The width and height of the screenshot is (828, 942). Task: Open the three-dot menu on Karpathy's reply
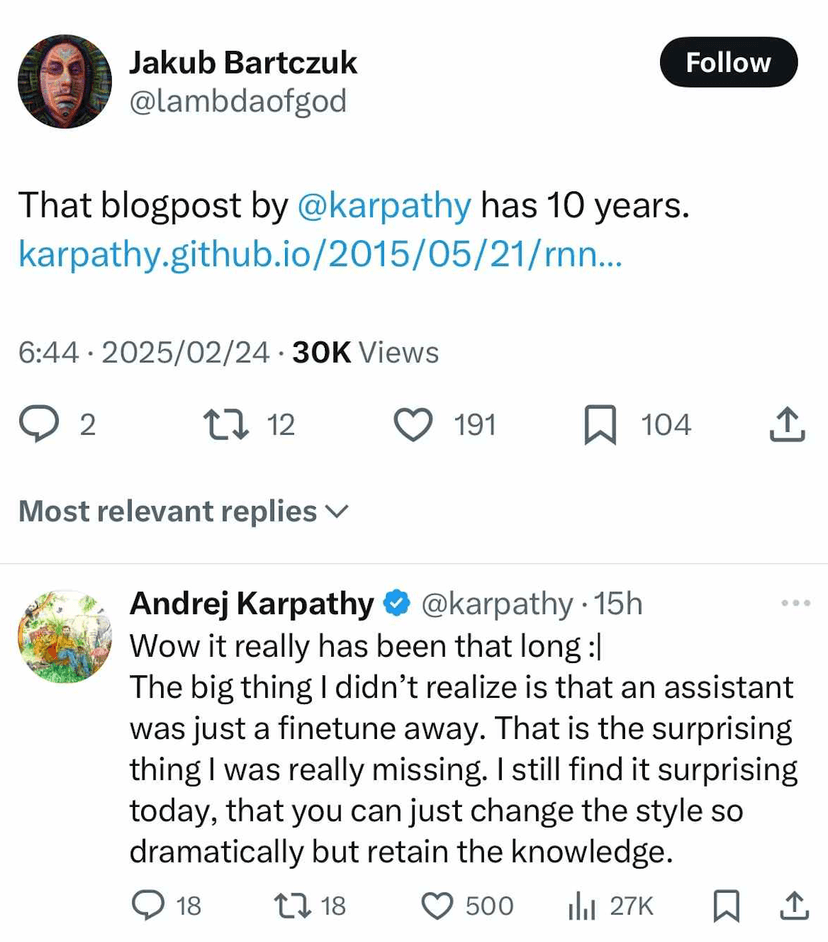pyautogui.click(x=795, y=601)
